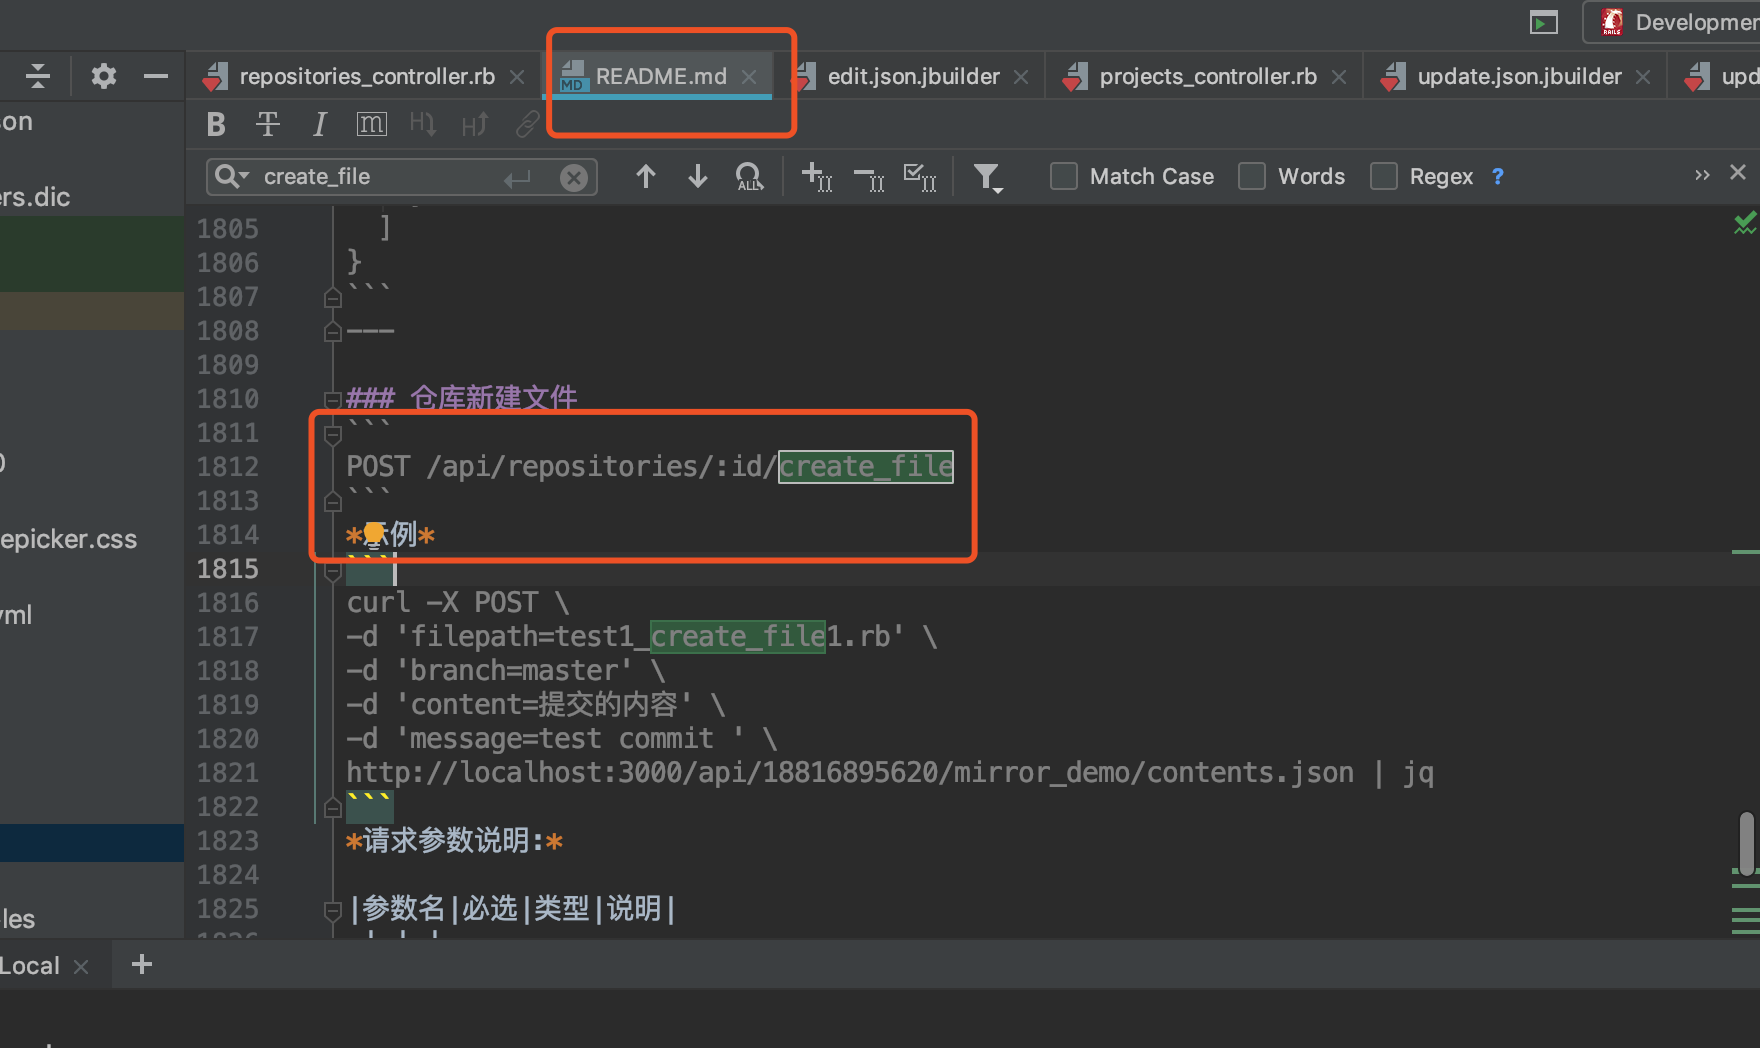Open search filter funnel options
Viewport: 1760px width, 1048px height.
point(988,178)
